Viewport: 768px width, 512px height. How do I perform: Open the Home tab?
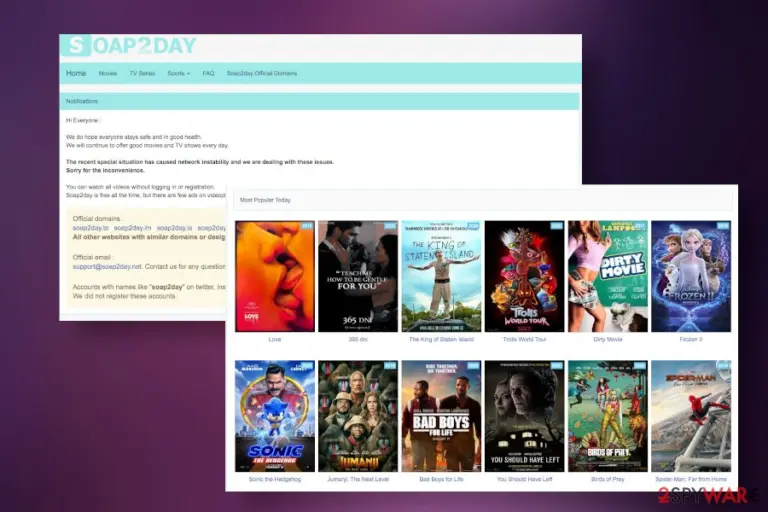click(76, 73)
